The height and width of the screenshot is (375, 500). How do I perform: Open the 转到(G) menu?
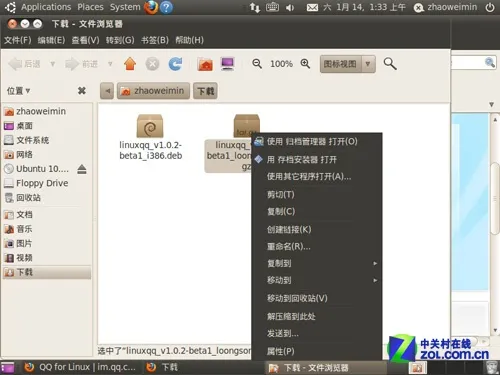120,40
